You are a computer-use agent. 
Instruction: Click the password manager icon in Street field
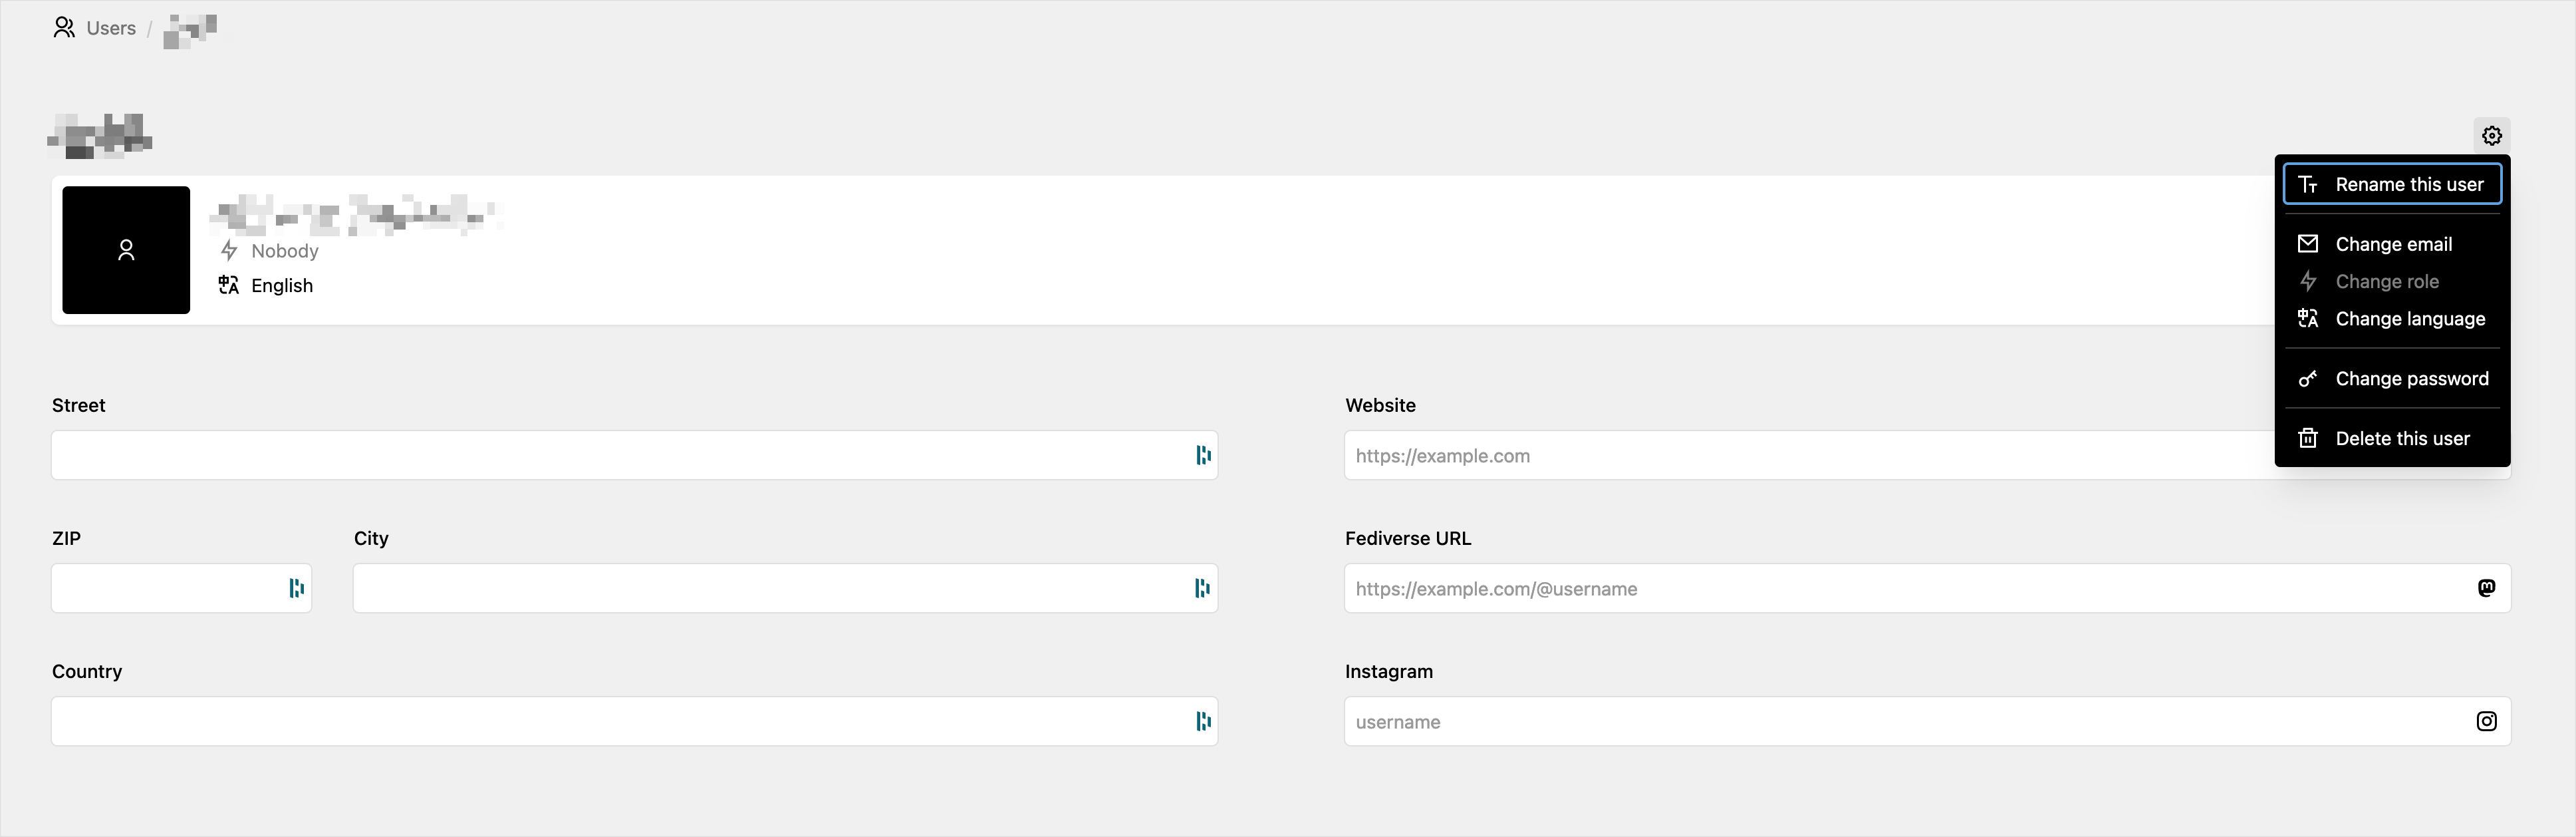point(1203,455)
